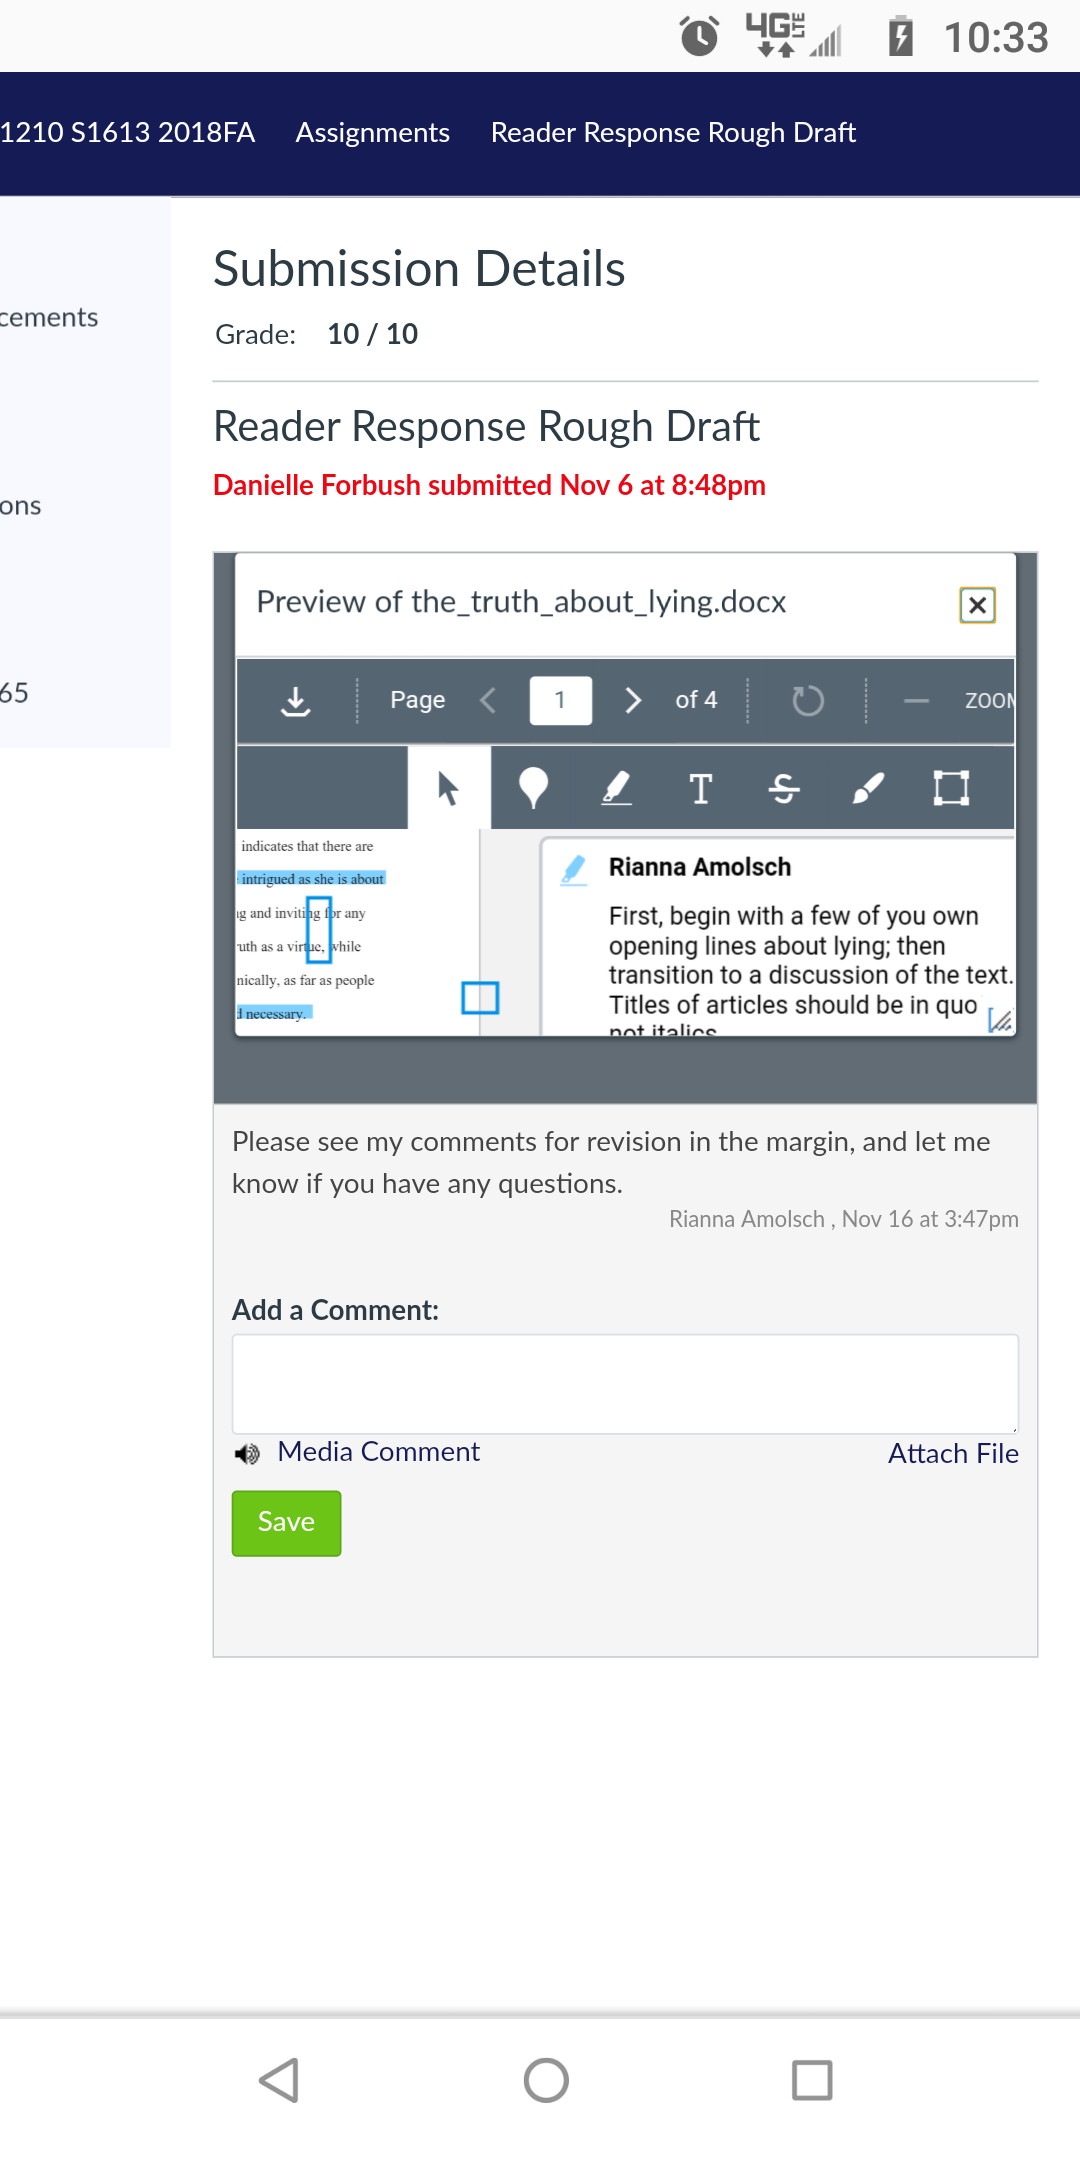Select the area annotation box tool
1080x2160 pixels.
tap(951, 788)
